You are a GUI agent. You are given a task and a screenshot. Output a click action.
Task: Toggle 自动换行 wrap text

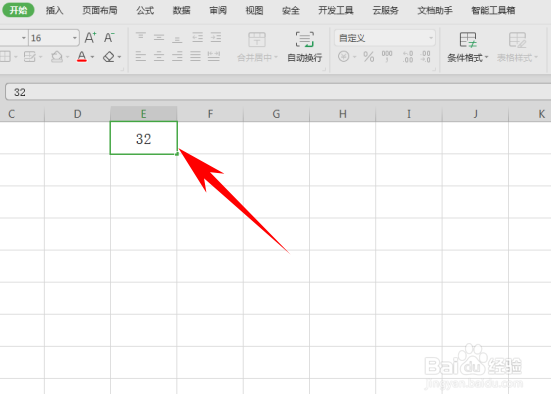pos(305,47)
